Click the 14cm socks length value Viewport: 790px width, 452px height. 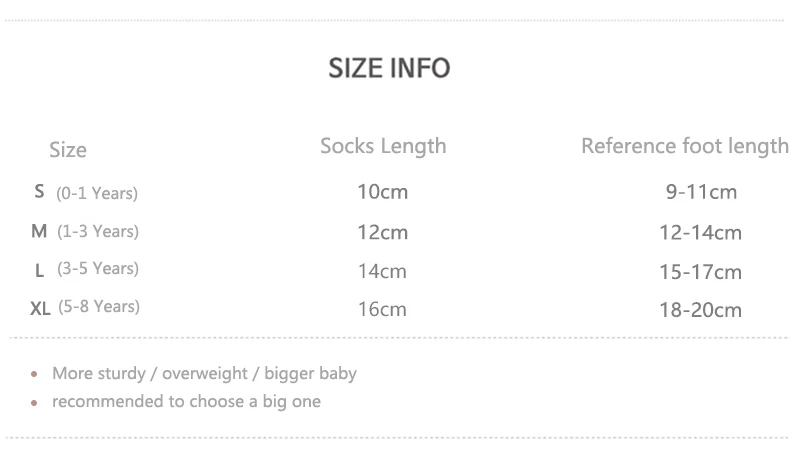pos(383,270)
